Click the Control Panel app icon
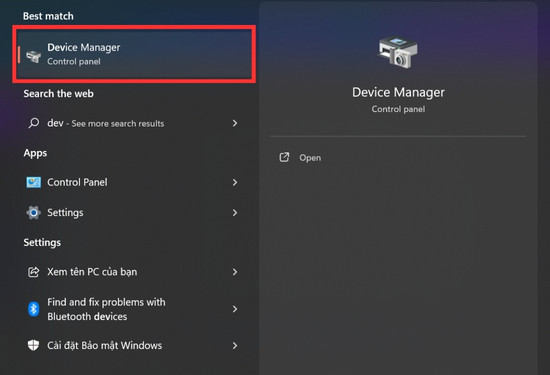The width and height of the screenshot is (550, 375). 34,182
